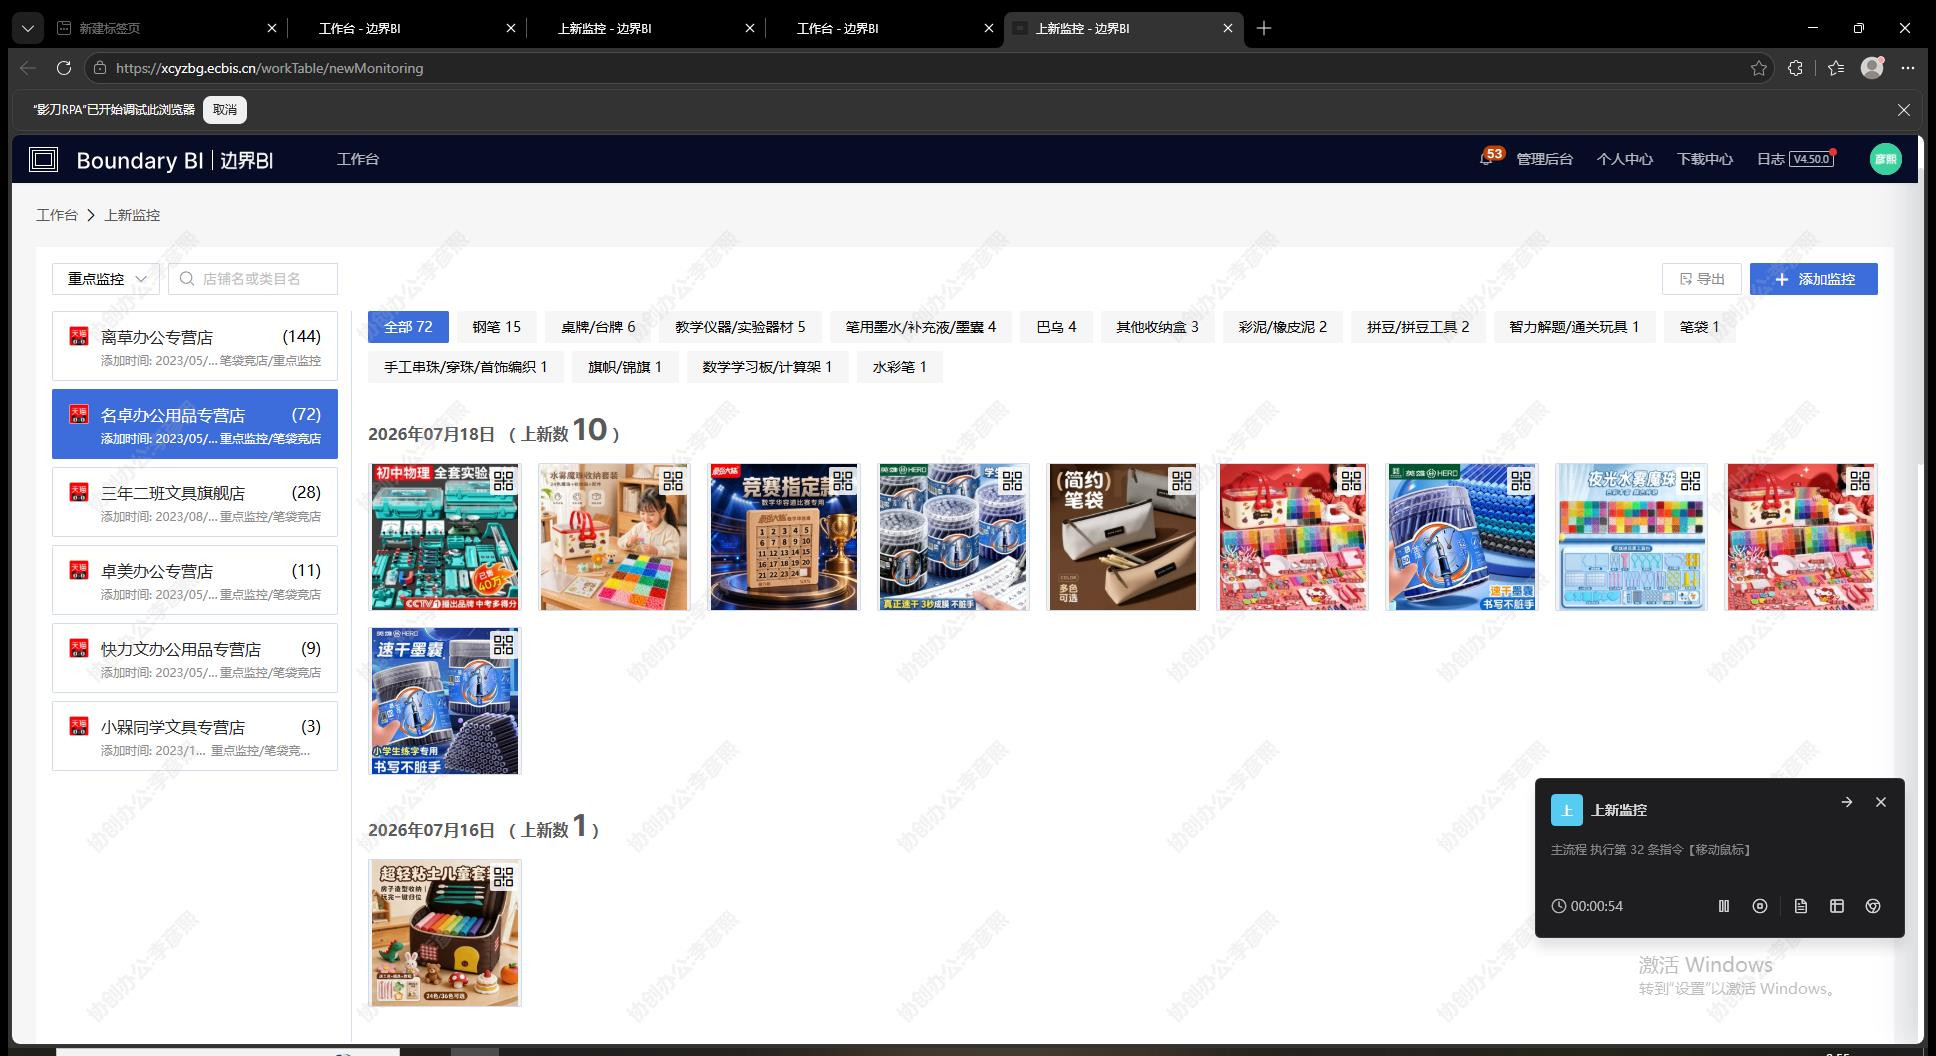
Task: Filter by 彩泥/橡皮泥 2 category
Action: point(1283,327)
